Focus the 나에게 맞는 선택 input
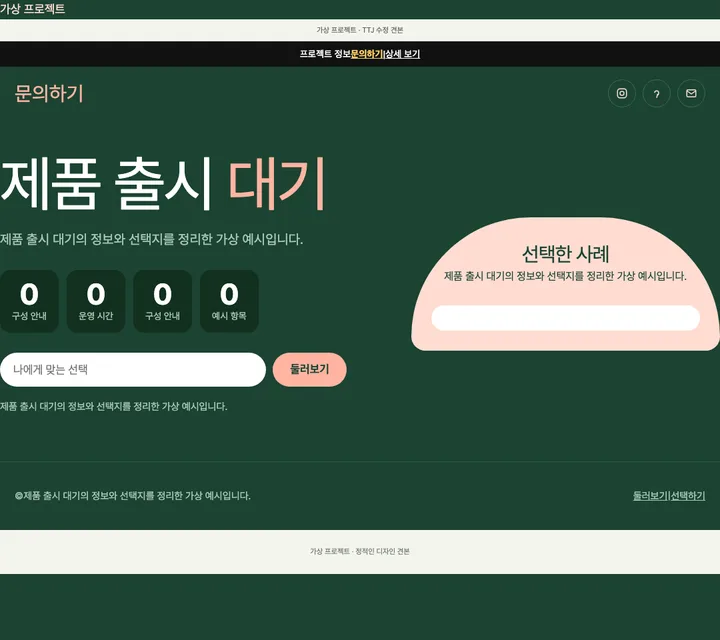The height and width of the screenshot is (640, 720). (133, 370)
